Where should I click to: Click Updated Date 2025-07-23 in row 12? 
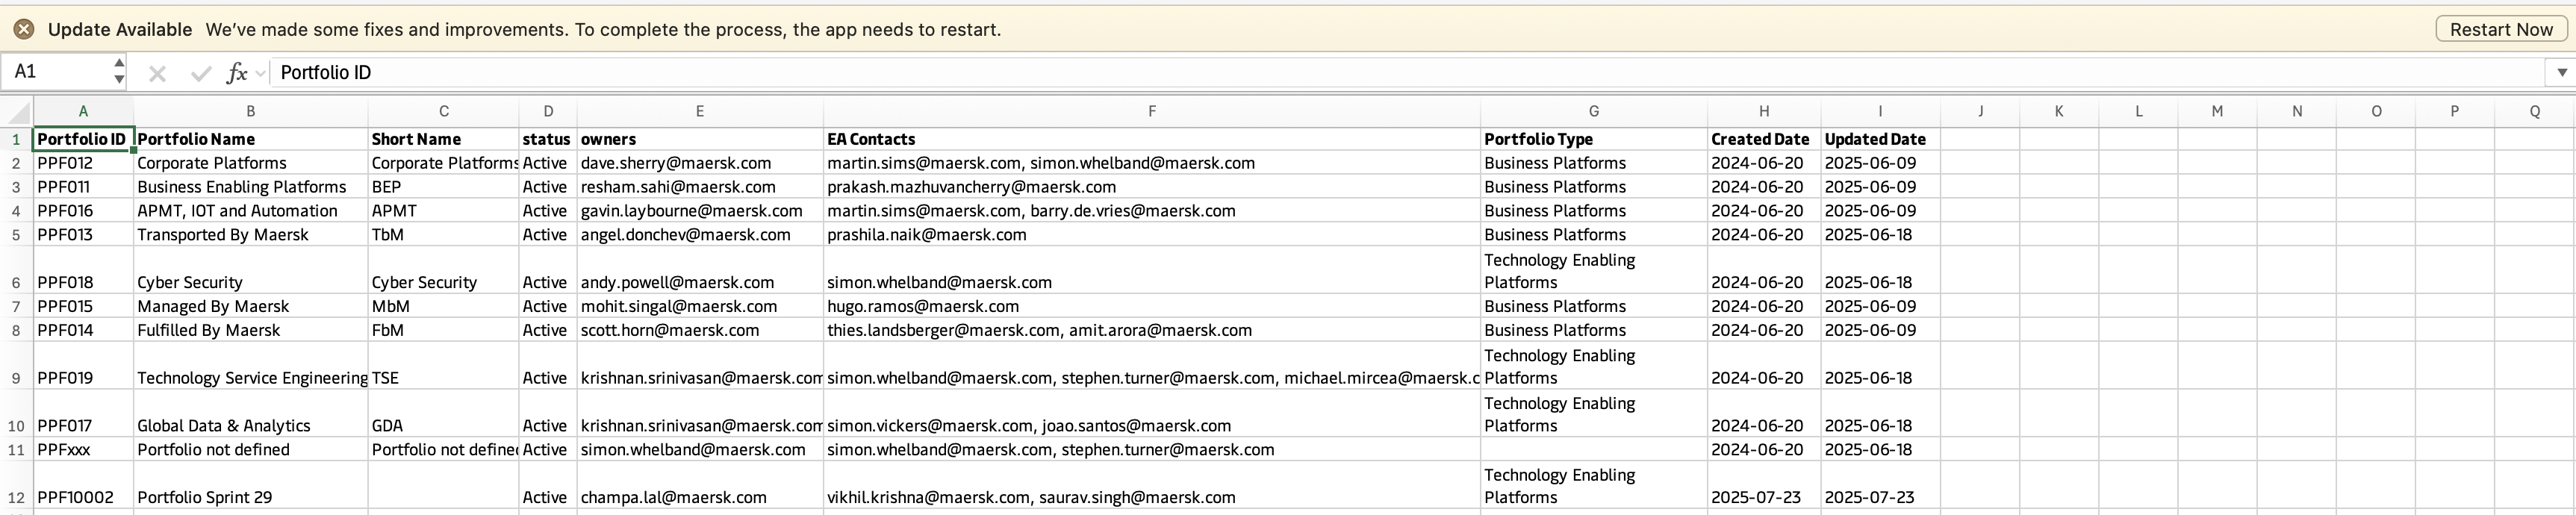coord(1880,485)
